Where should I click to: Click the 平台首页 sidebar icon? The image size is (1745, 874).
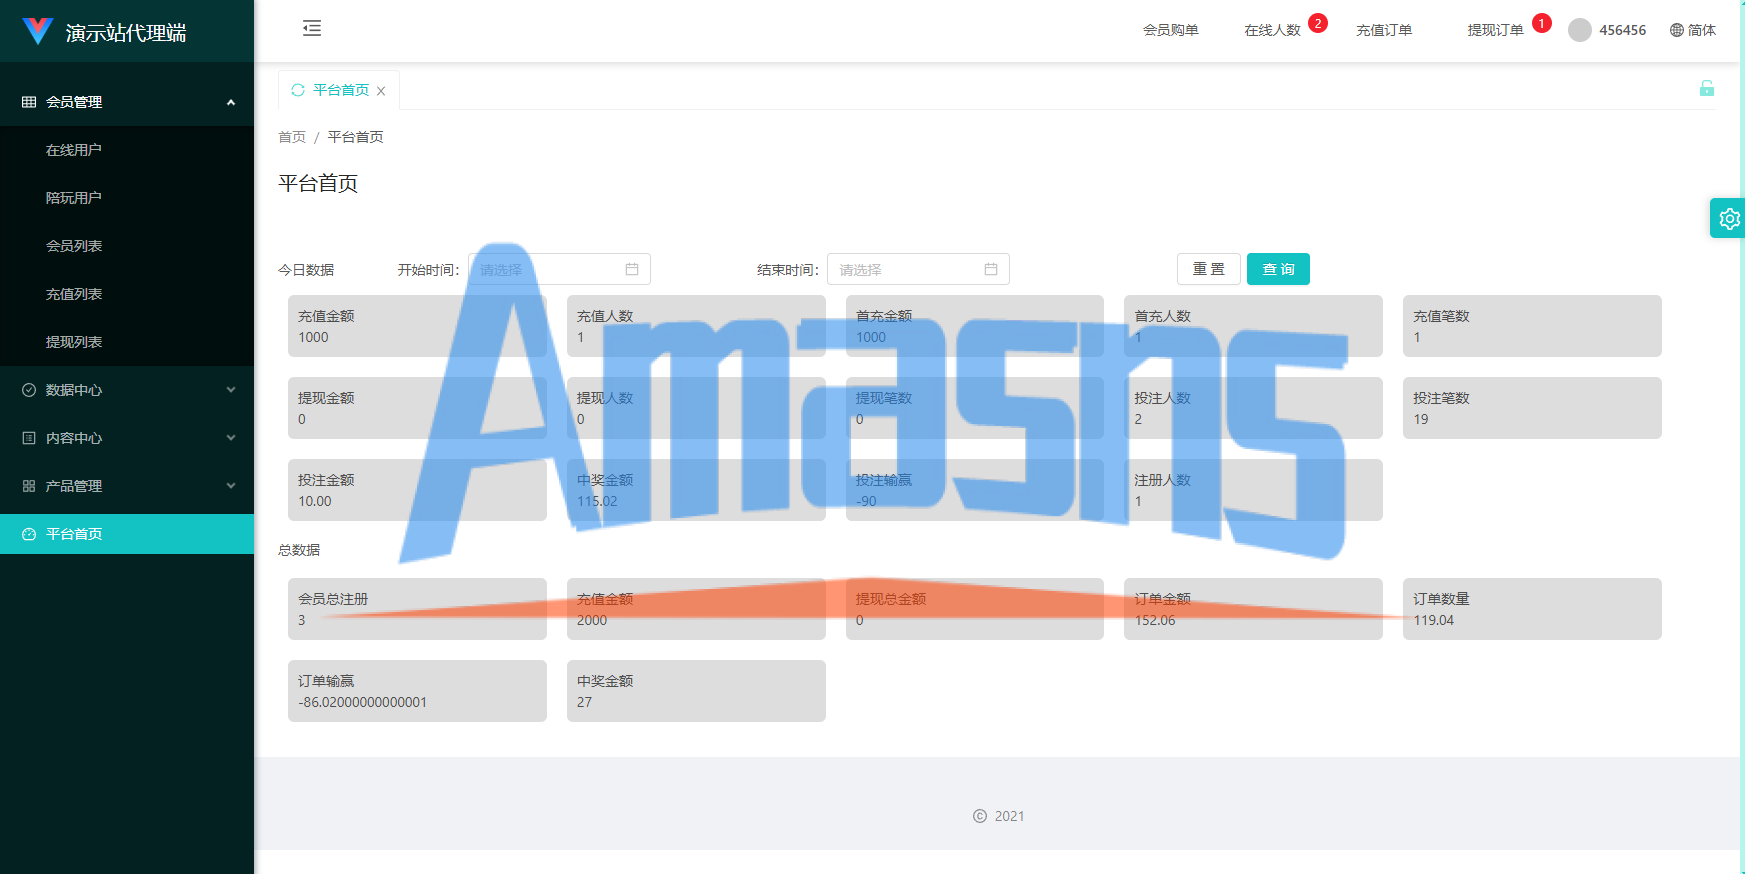[29, 534]
